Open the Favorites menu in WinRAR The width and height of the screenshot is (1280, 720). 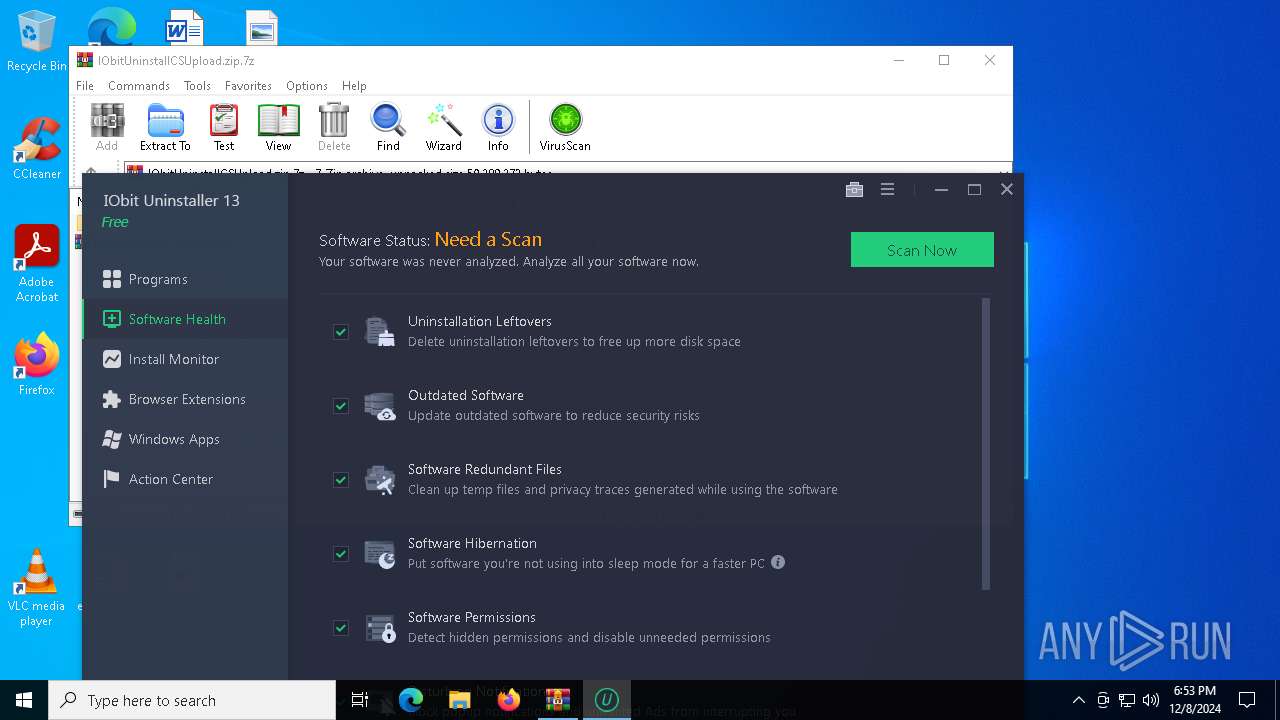(x=248, y=86)
